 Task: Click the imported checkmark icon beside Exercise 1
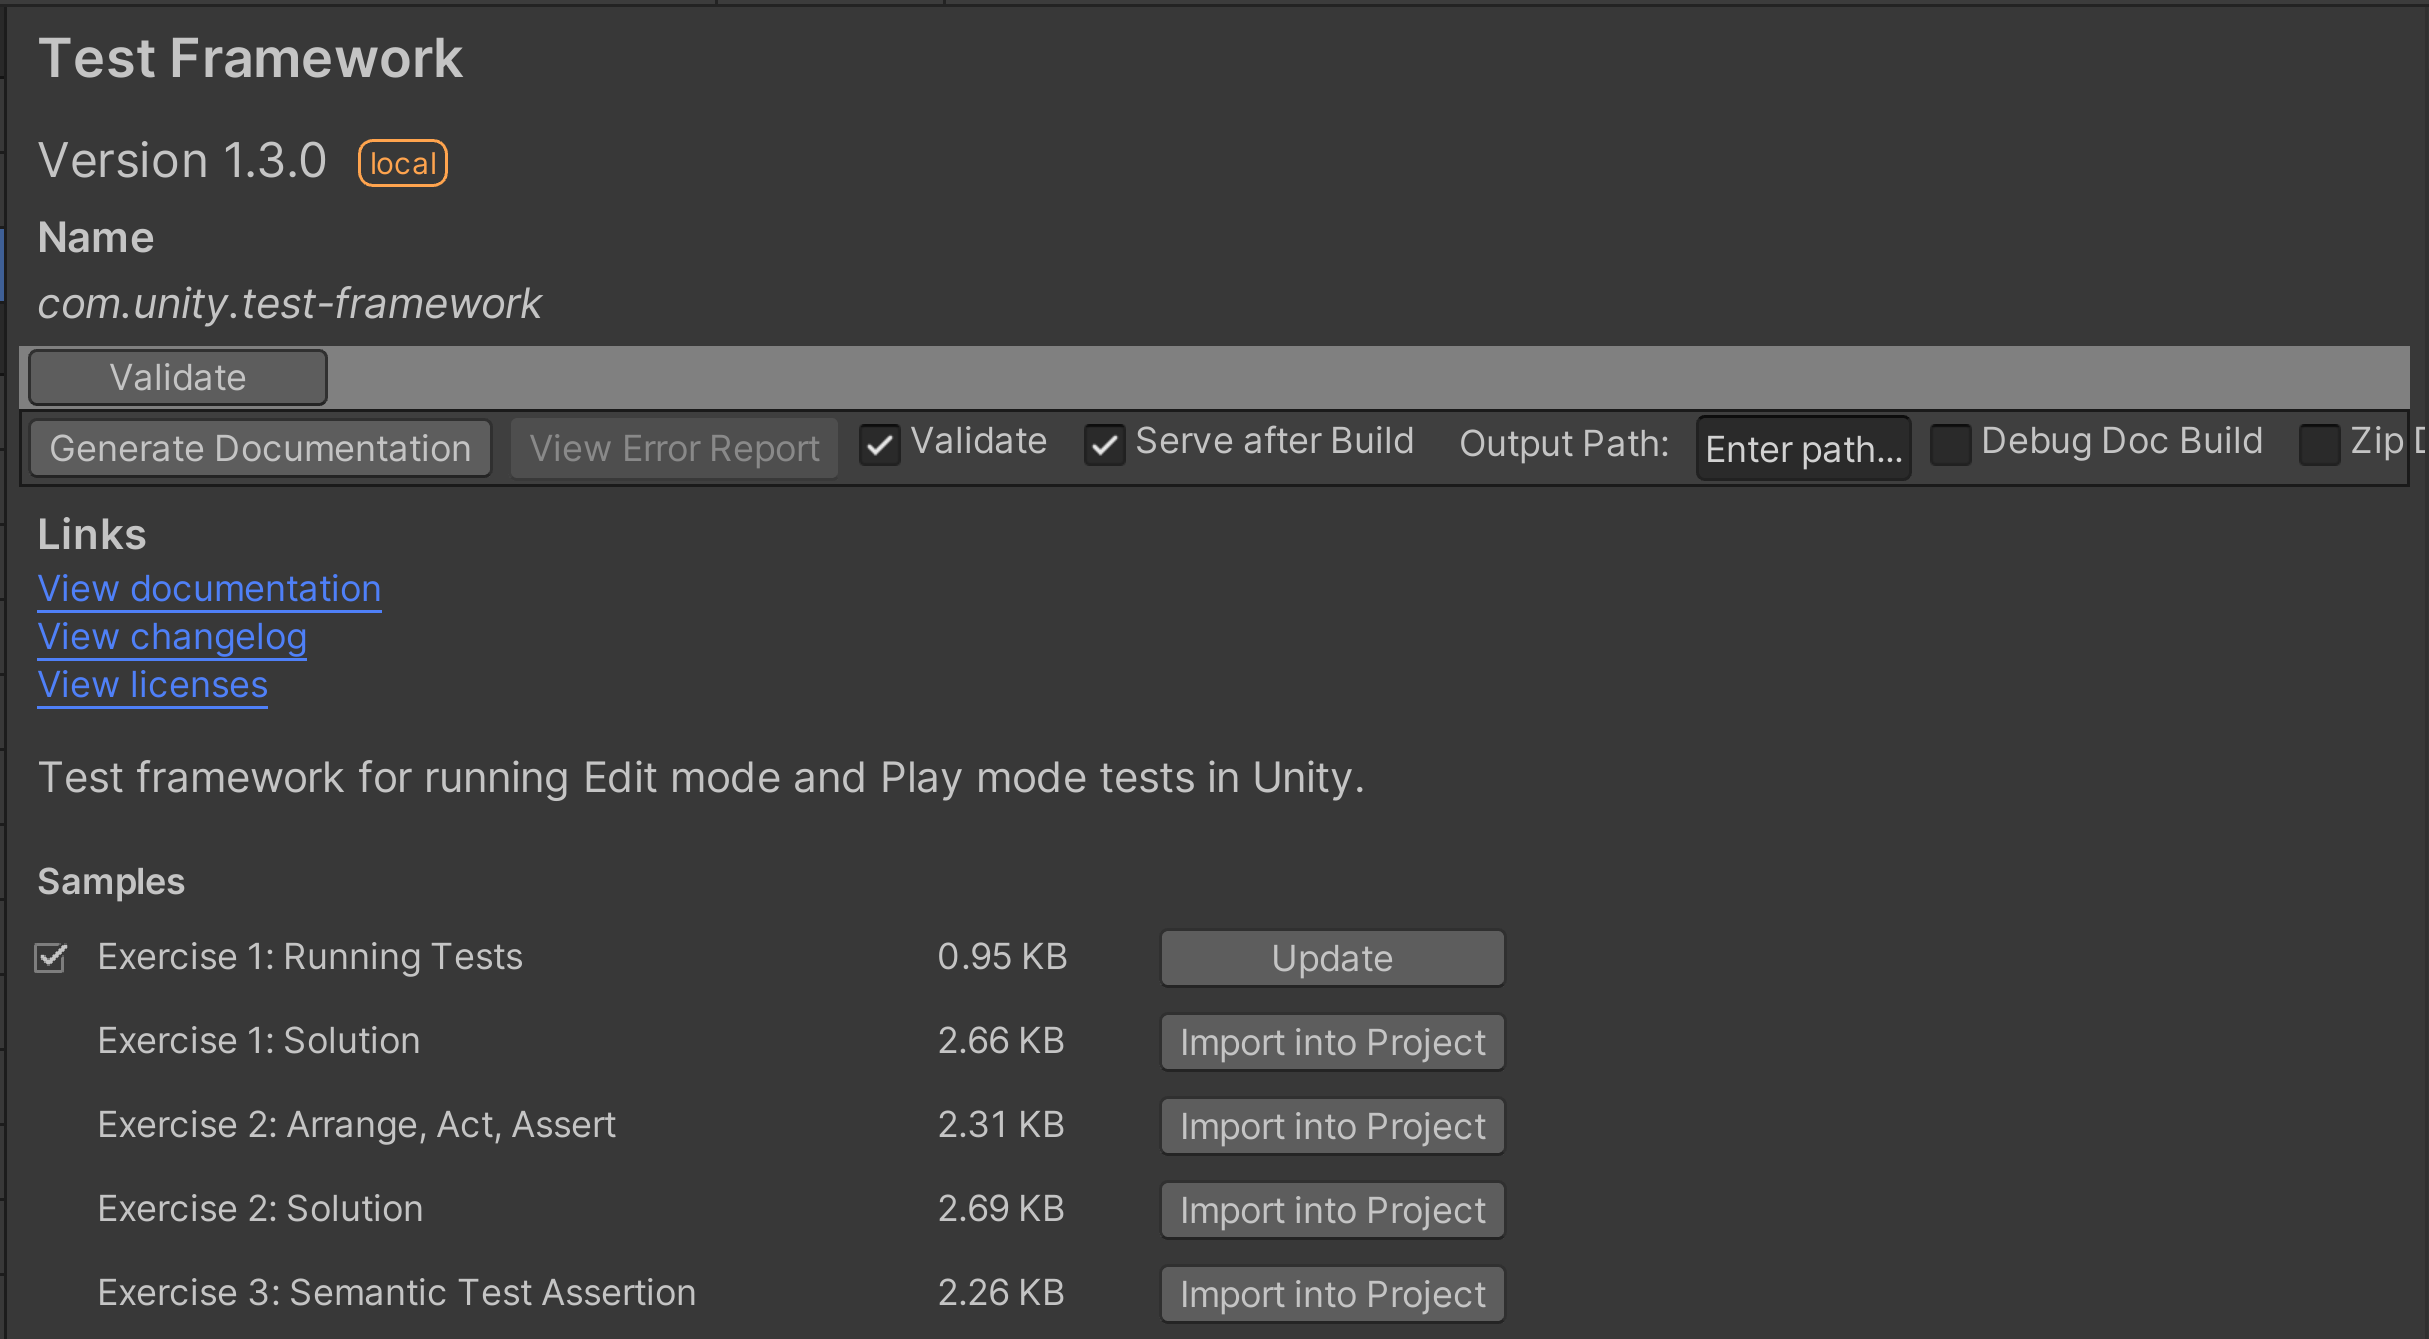tap(51, 958)
